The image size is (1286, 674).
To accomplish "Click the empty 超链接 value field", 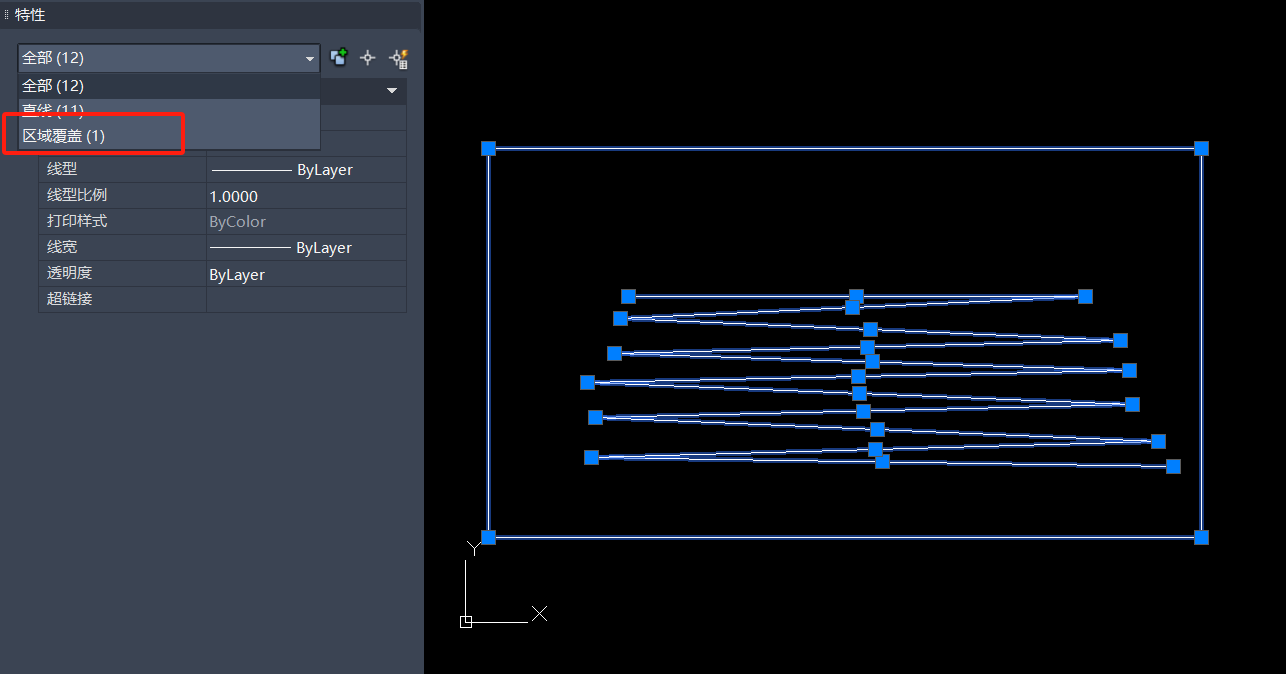I will tap(305, 299).
